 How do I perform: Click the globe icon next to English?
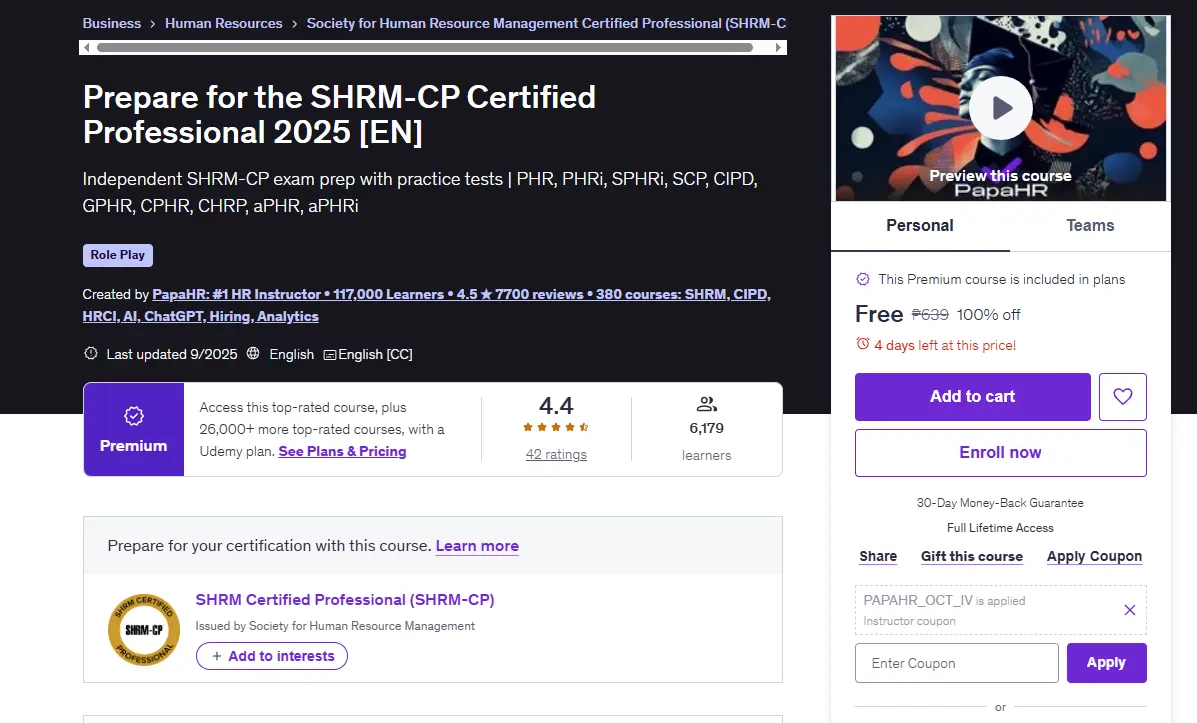pyautogui.click(x=253, y=353)
